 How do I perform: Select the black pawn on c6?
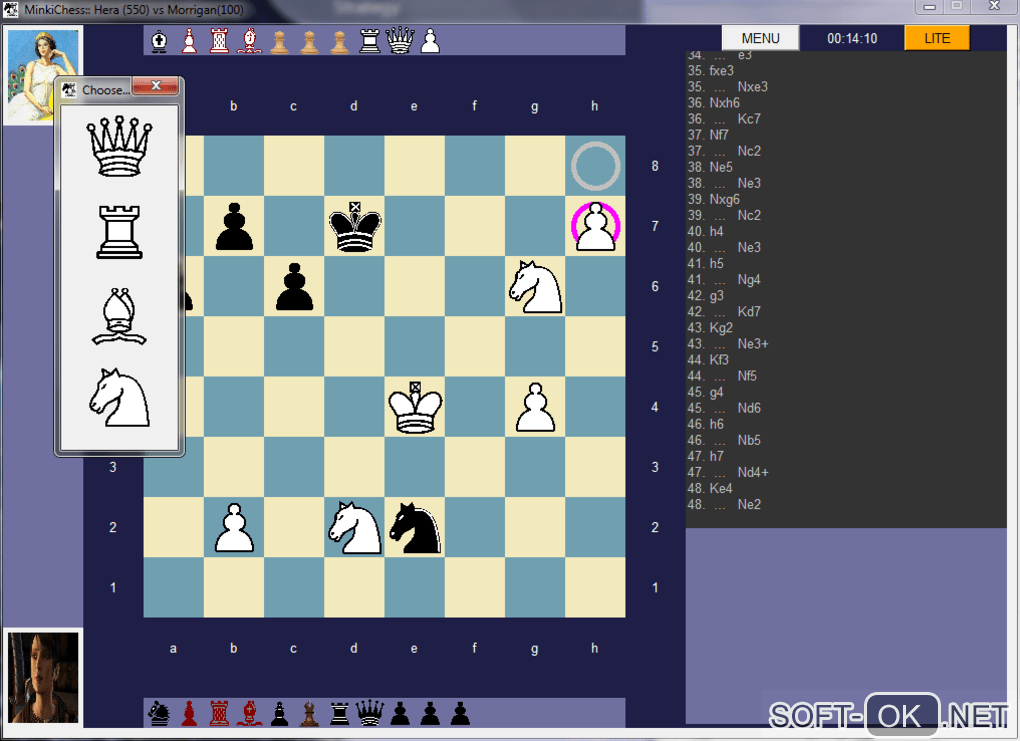point(294,286)
